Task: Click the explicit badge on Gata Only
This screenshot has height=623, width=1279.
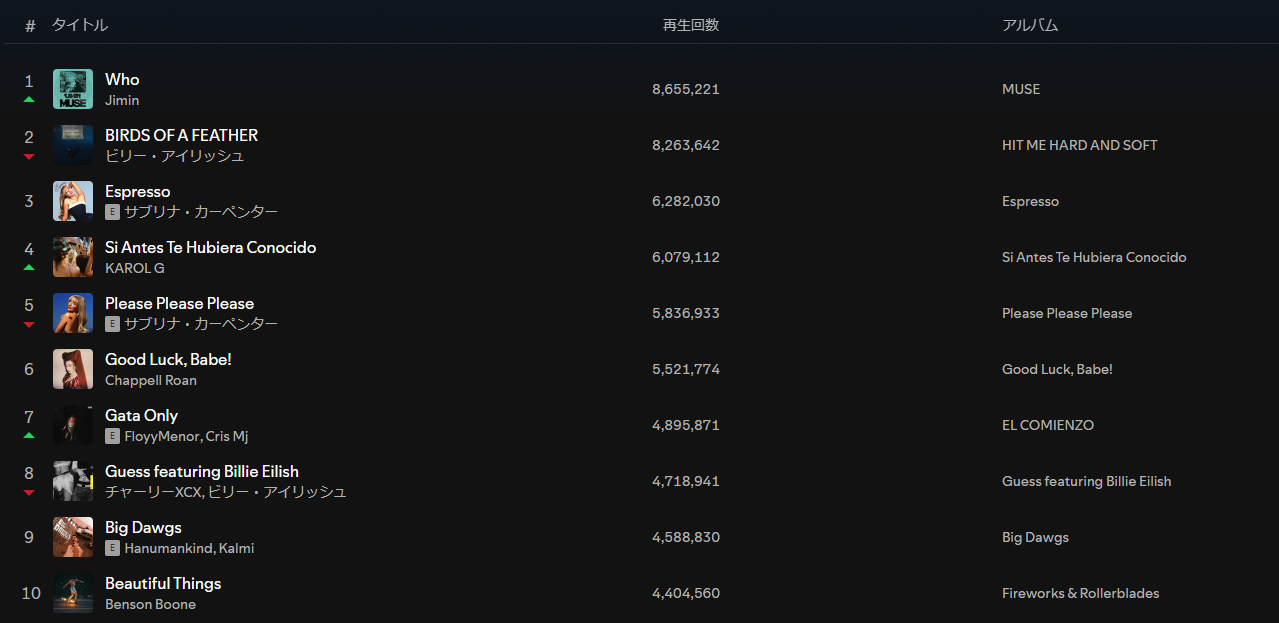Action: (x=112, y=436)
